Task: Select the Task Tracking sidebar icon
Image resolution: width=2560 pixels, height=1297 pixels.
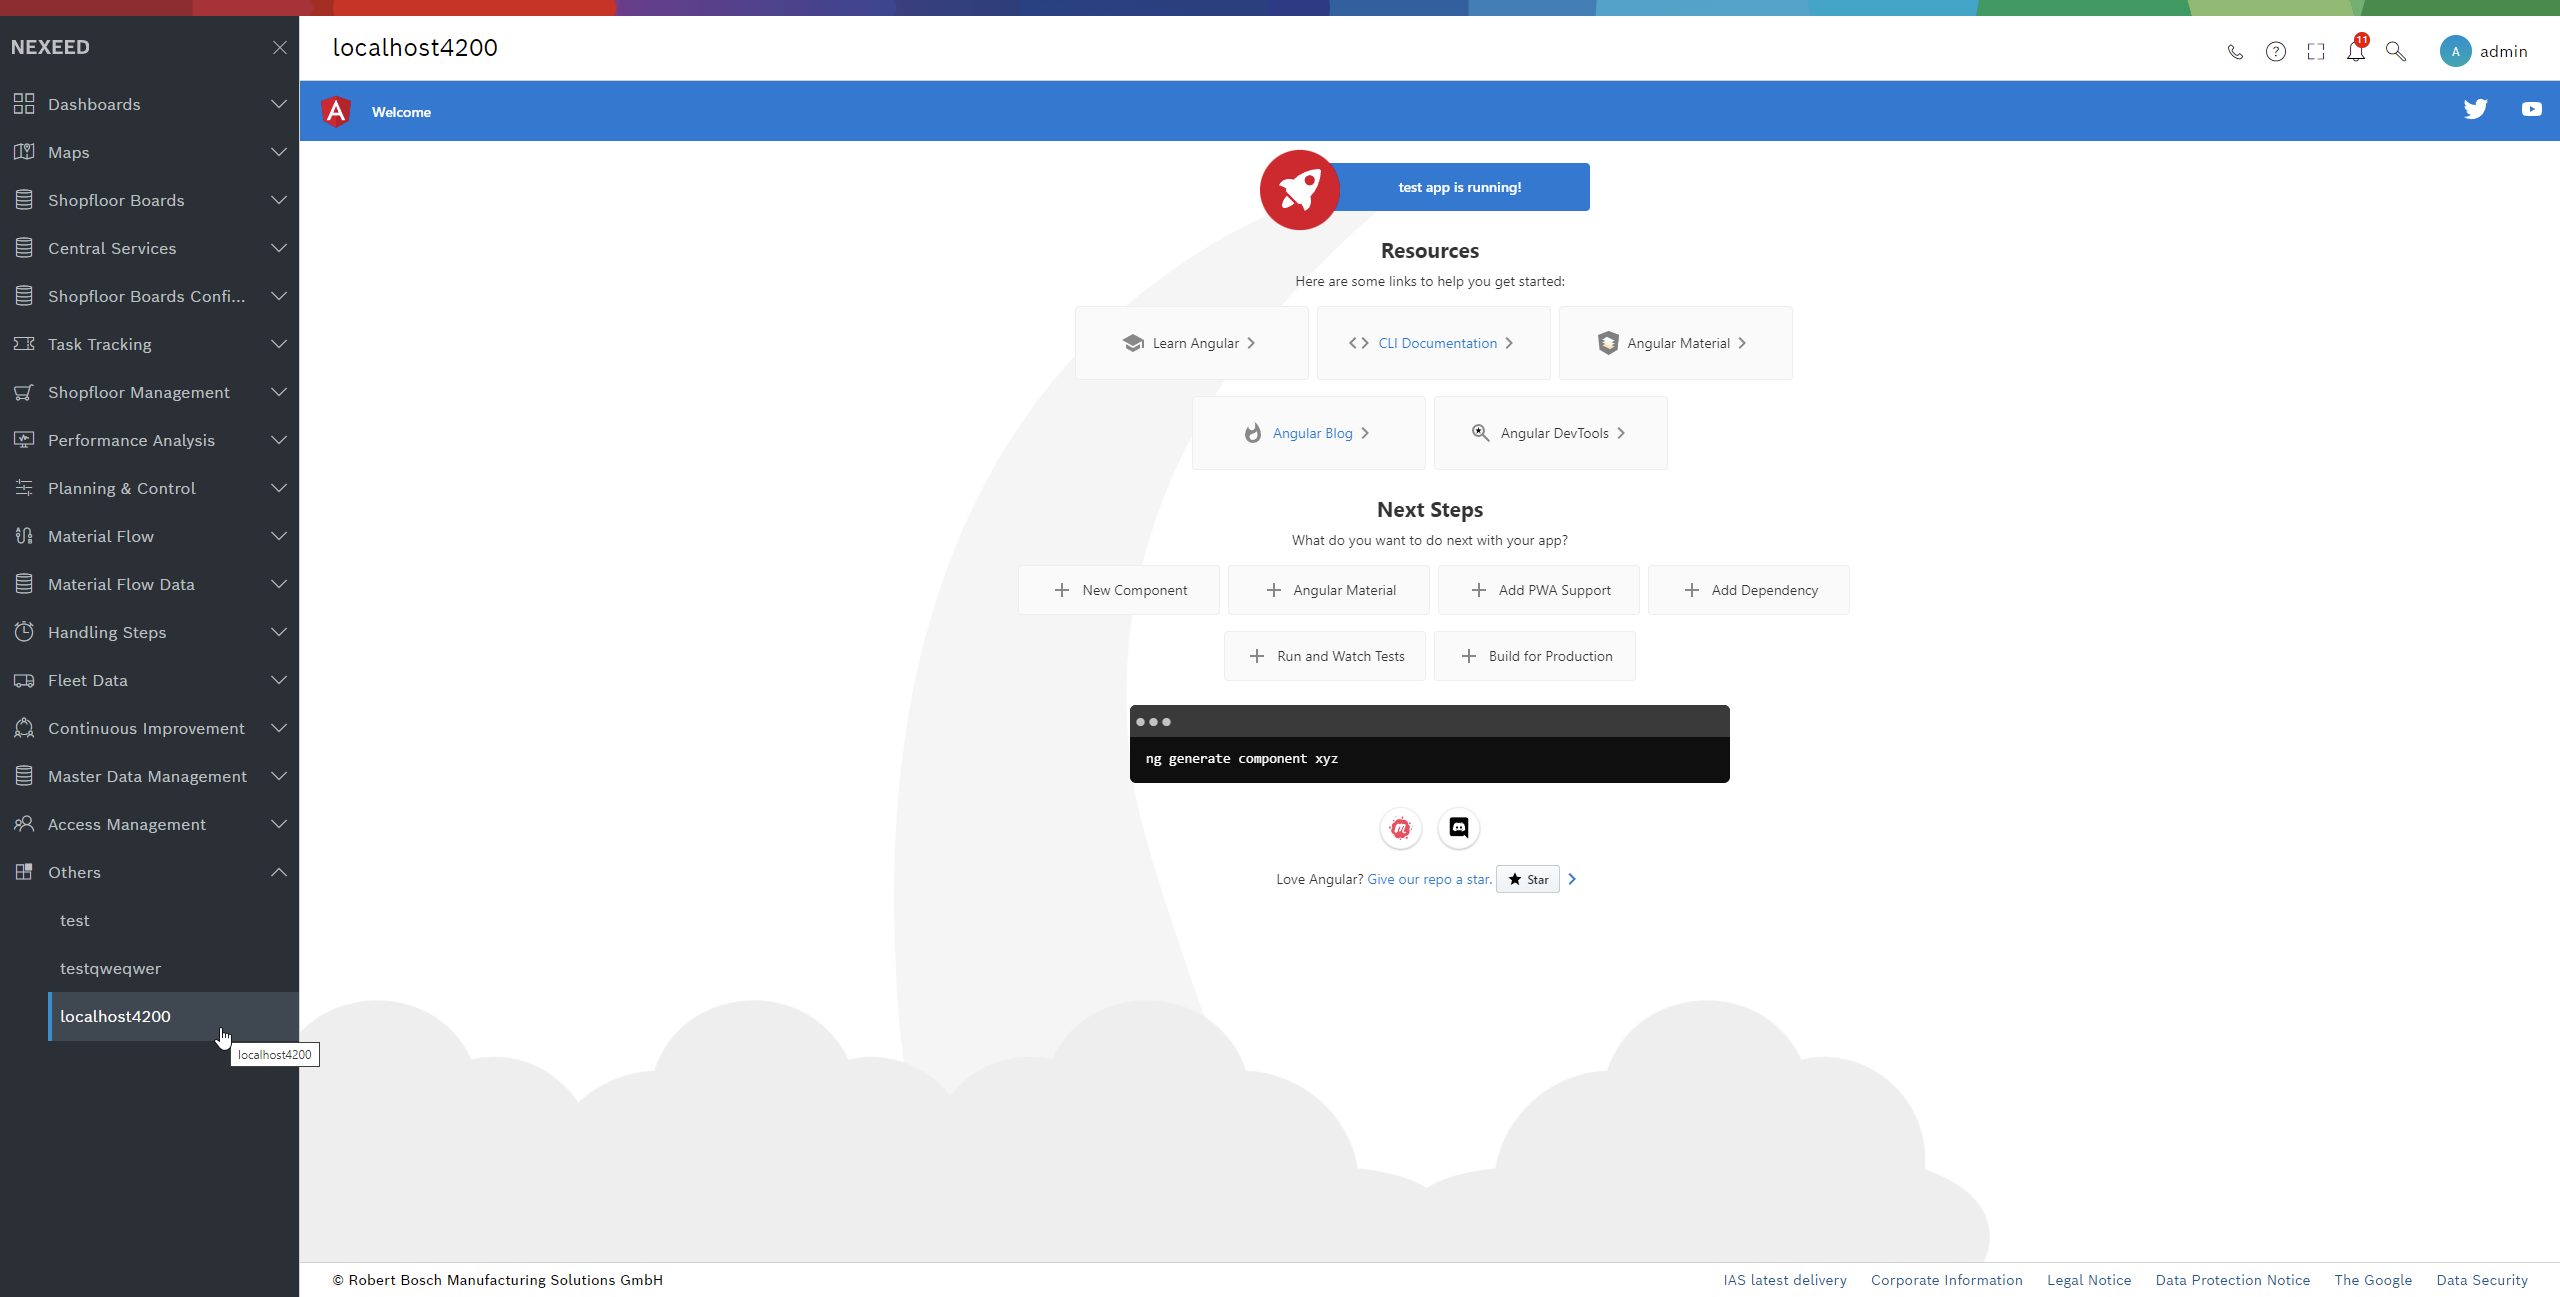Action: pyautogui.click(x=23, y=344)
